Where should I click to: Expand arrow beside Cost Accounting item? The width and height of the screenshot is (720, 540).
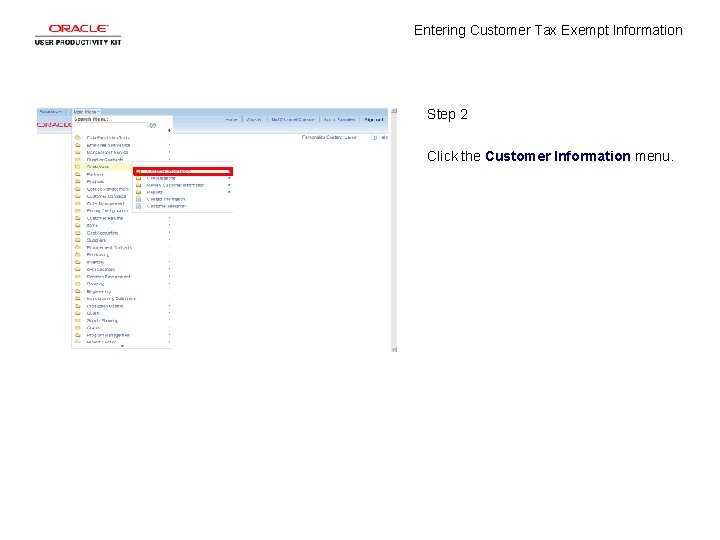coord(169,233)
